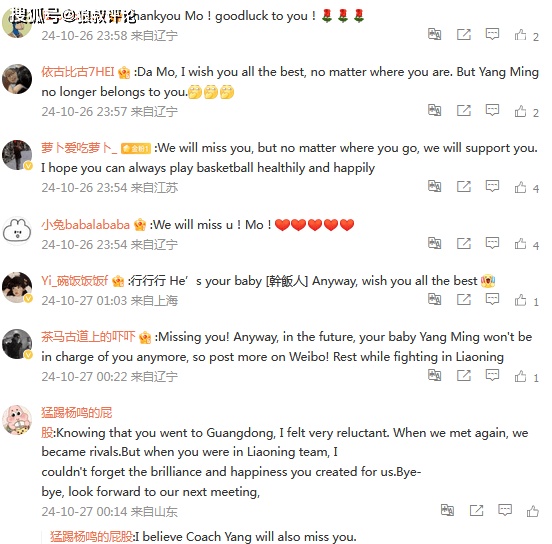The width and height of the screenshot is (552, 544).
Task: Reply to 小兔babalababa's 'We will miss u' comment
Action: tap(492, 243)
